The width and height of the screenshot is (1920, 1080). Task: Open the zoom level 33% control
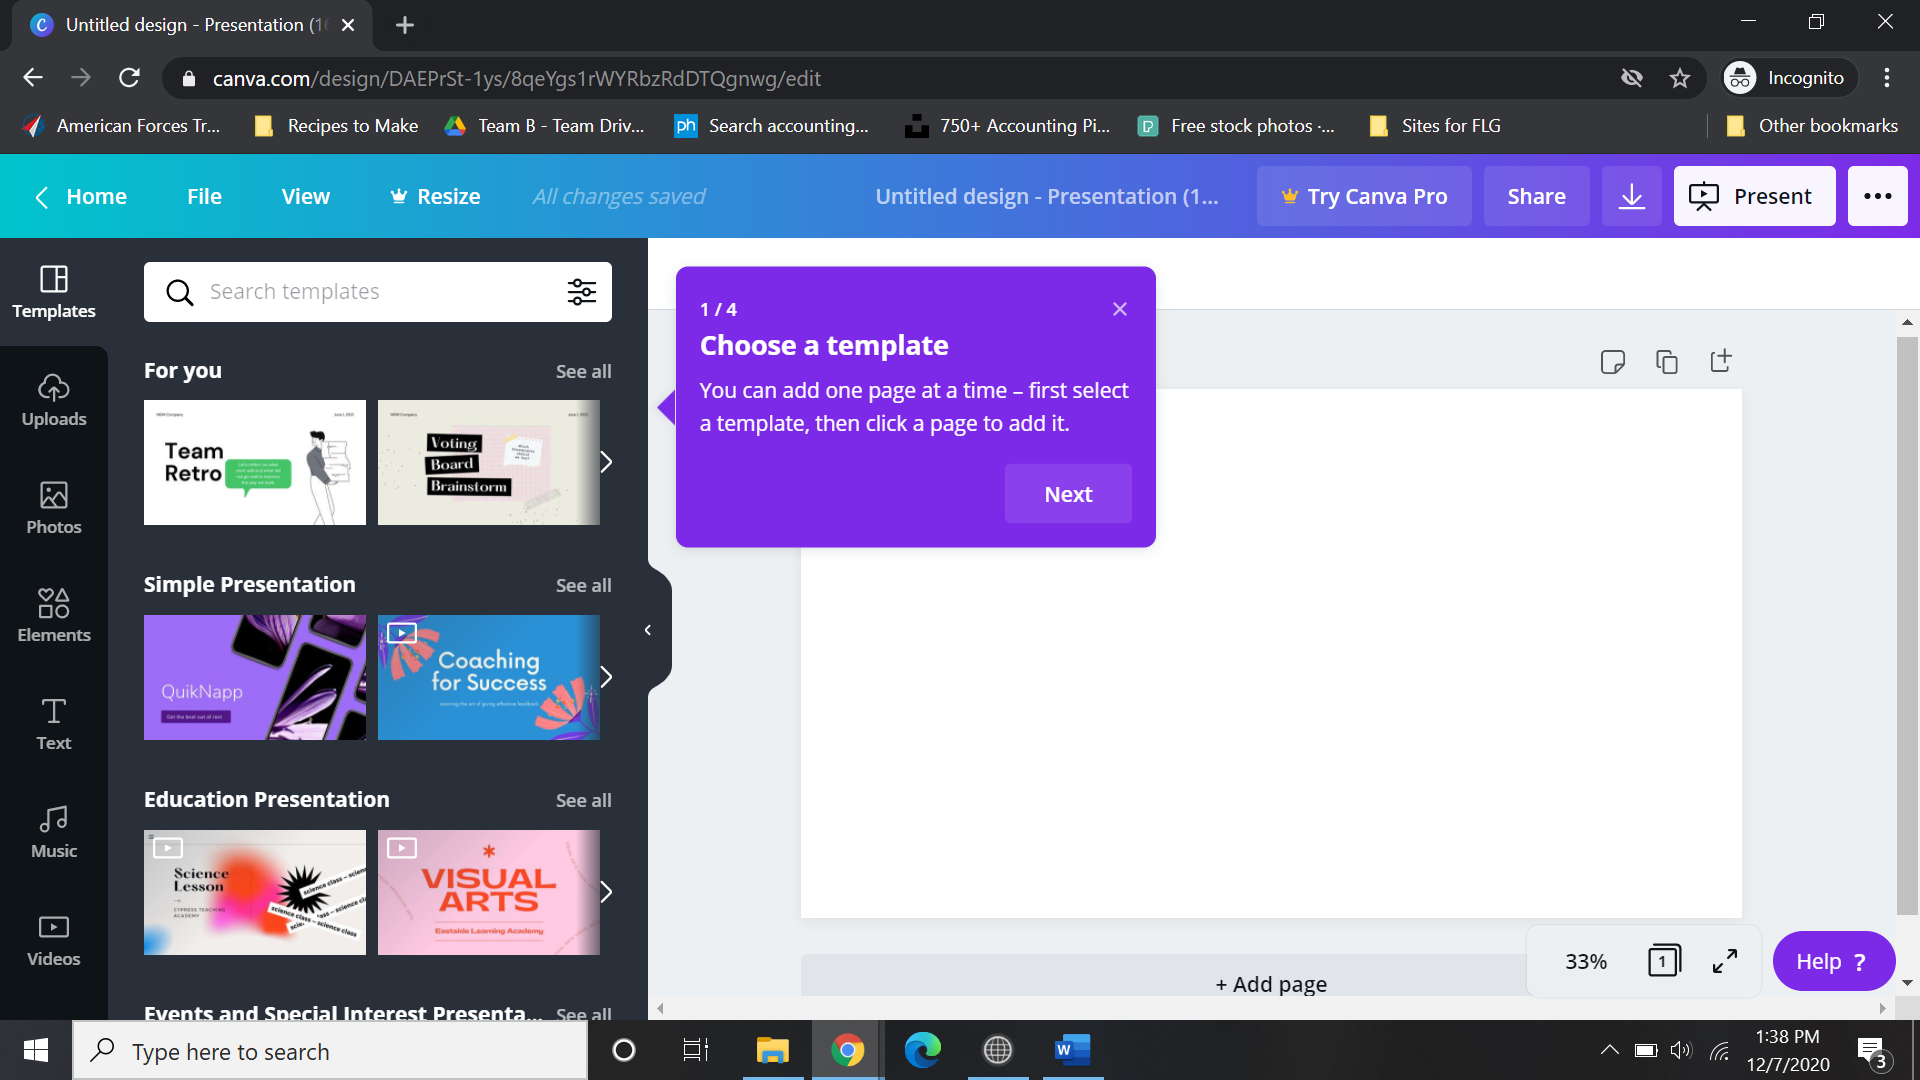point(1586,961)
